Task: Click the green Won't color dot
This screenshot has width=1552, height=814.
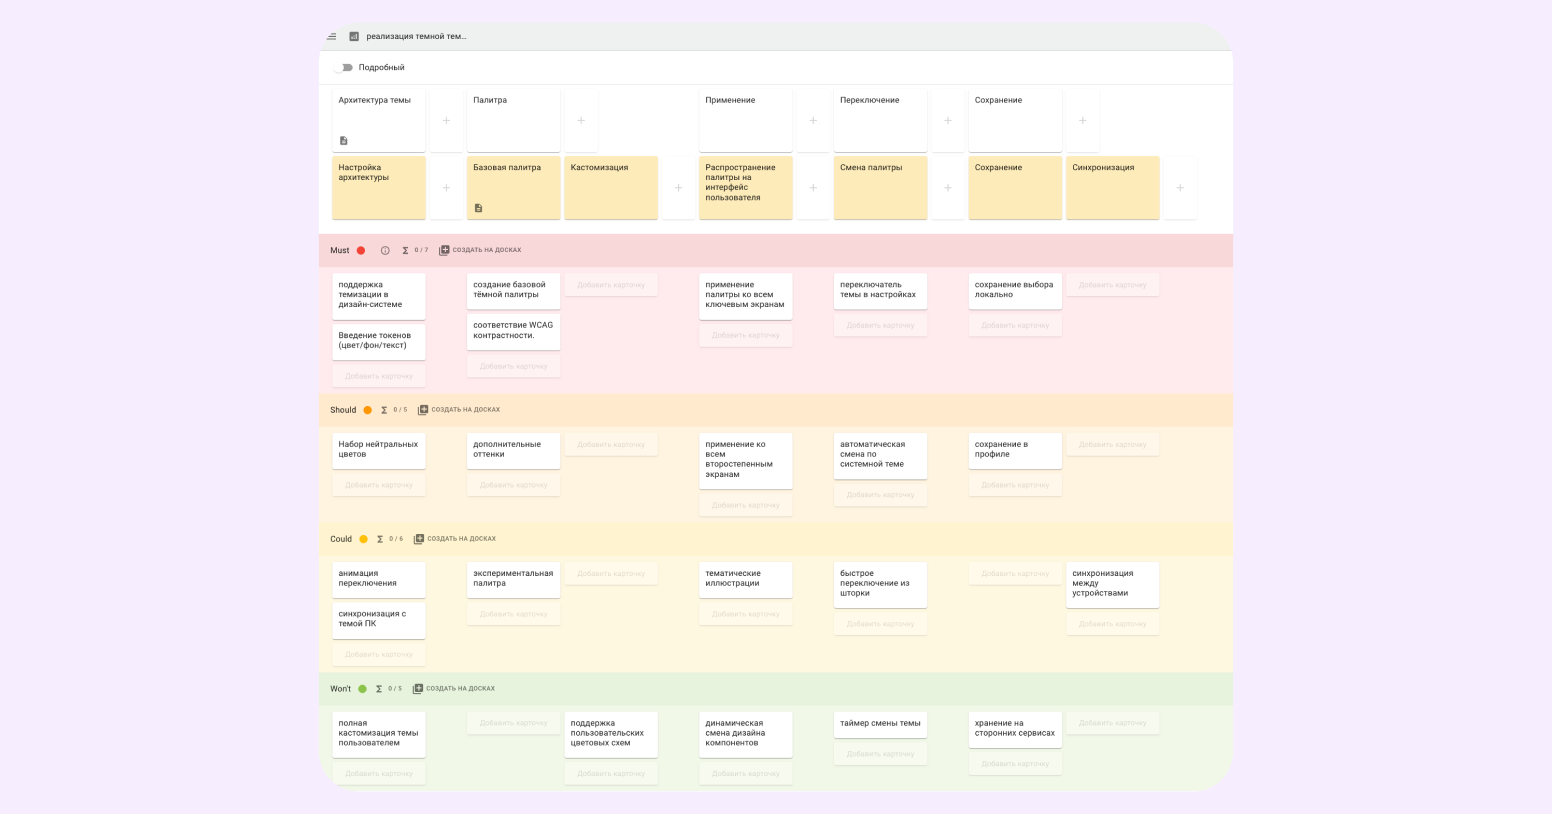Action: point(362,689)
